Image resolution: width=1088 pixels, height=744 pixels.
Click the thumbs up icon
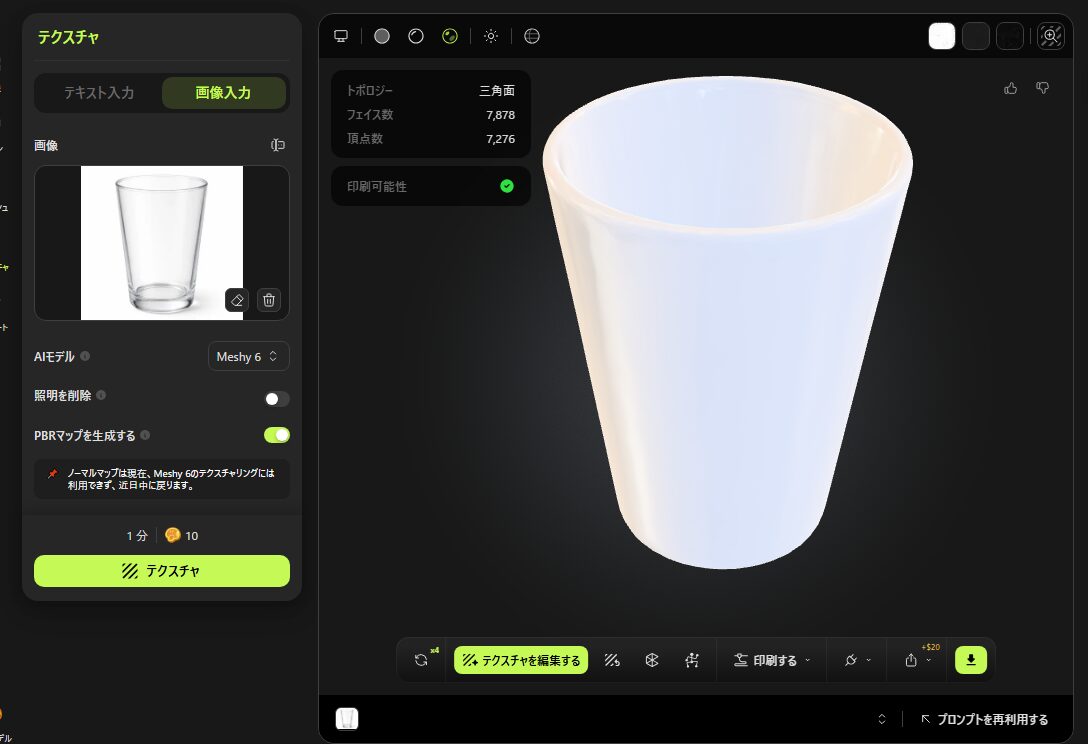coord(1011,89)
